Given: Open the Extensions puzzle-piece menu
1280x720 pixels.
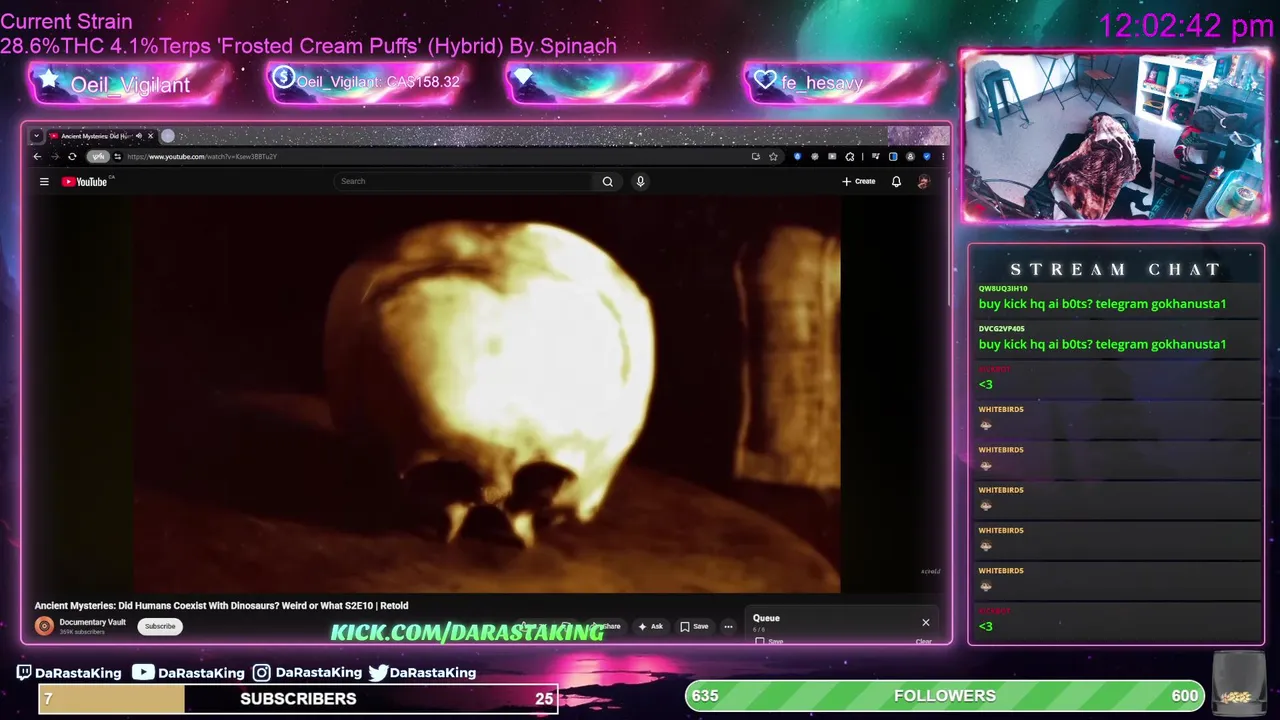Looking at the screenshot, I should point(849,156).
